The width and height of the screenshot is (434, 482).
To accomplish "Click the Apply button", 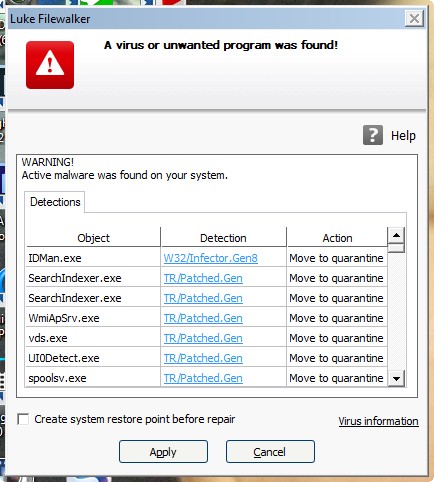I will pyautogui.click(x=163, y=452).
